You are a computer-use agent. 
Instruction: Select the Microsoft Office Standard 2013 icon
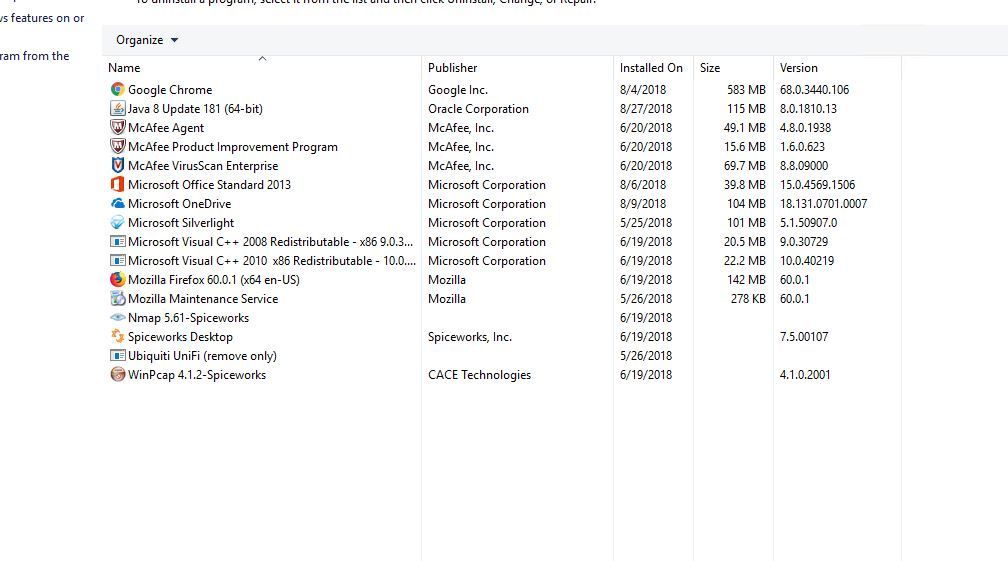(x=118, y=185)
